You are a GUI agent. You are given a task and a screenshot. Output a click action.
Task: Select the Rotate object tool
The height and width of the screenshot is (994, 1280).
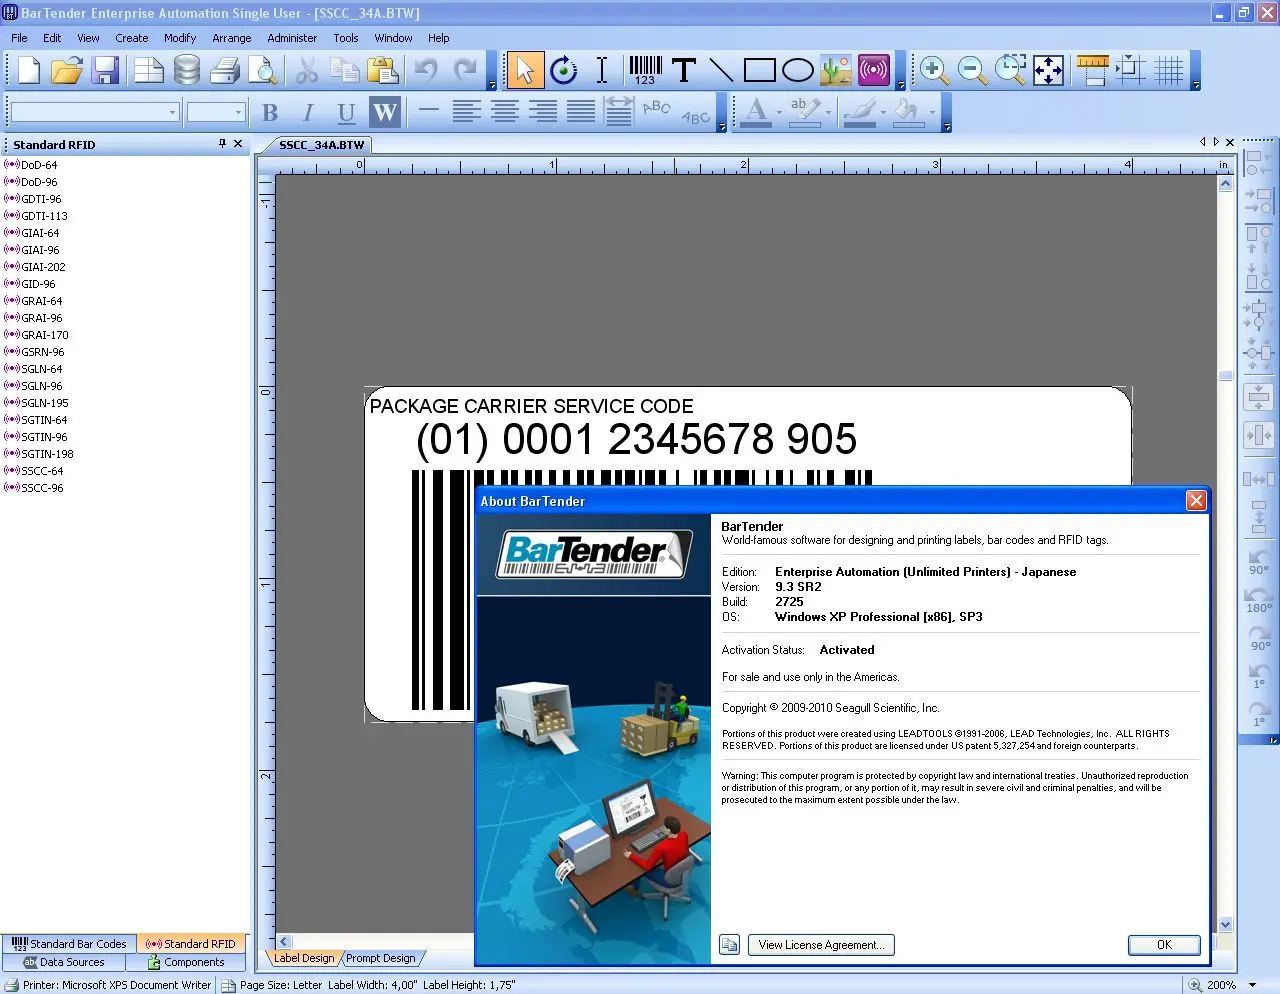tap(564, 70)
